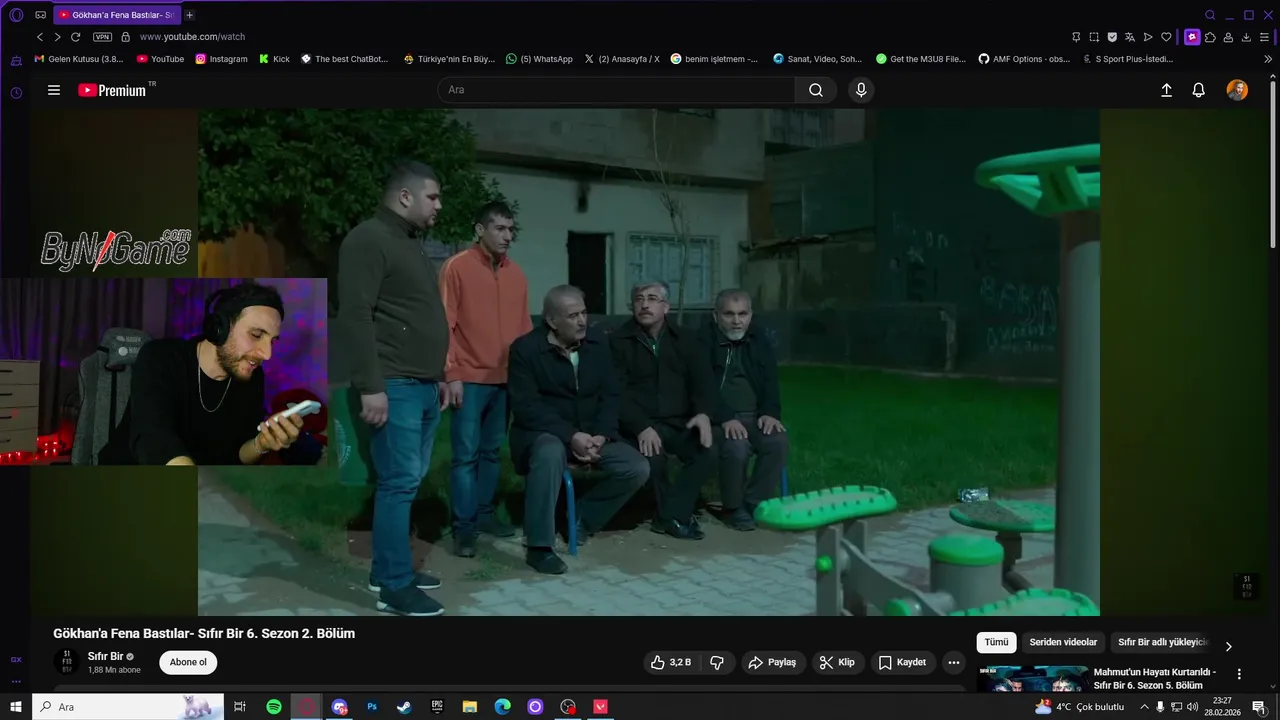Click the video player to pause
This screenshot has height=720, width=1280.
[x=648, y=362]
